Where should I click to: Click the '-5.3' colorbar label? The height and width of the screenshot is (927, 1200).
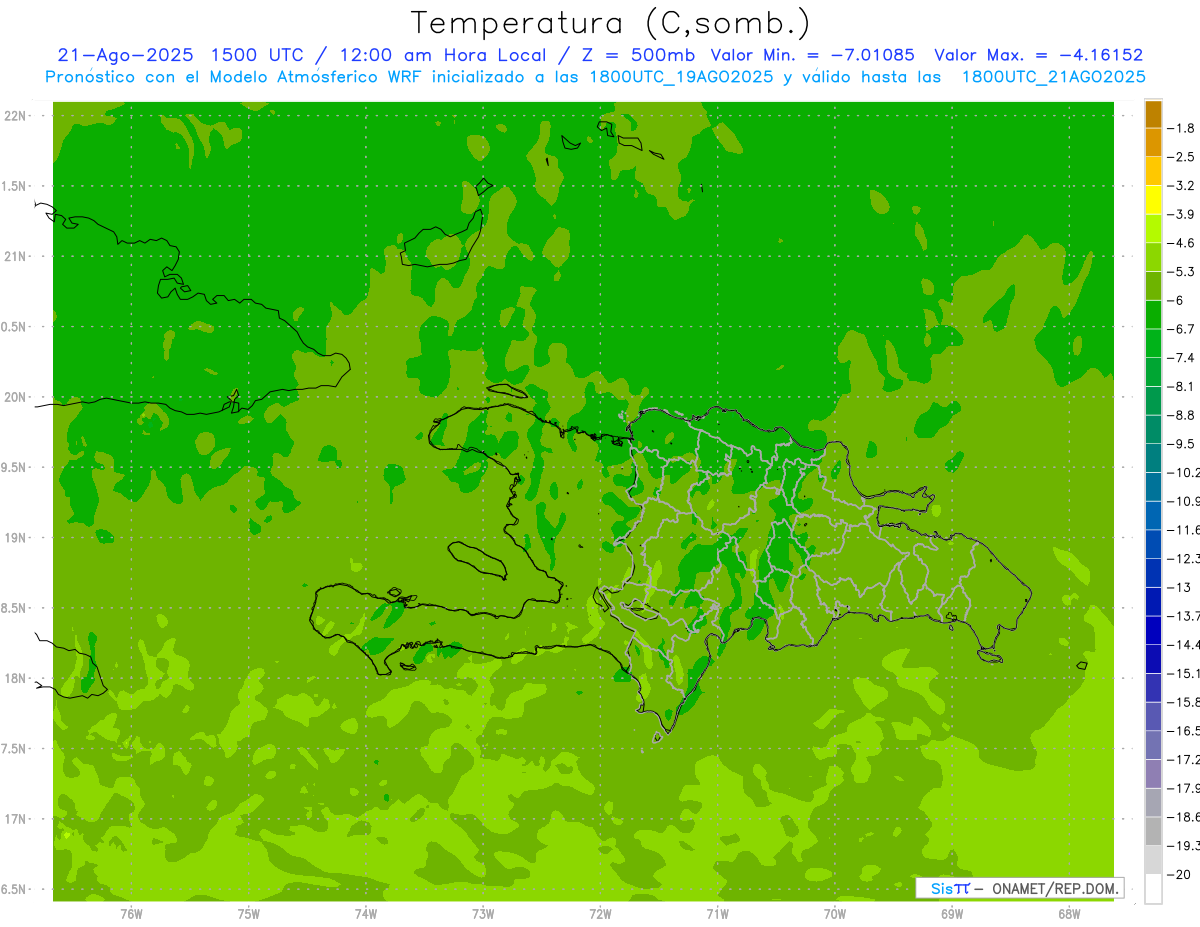point(1181,272)
